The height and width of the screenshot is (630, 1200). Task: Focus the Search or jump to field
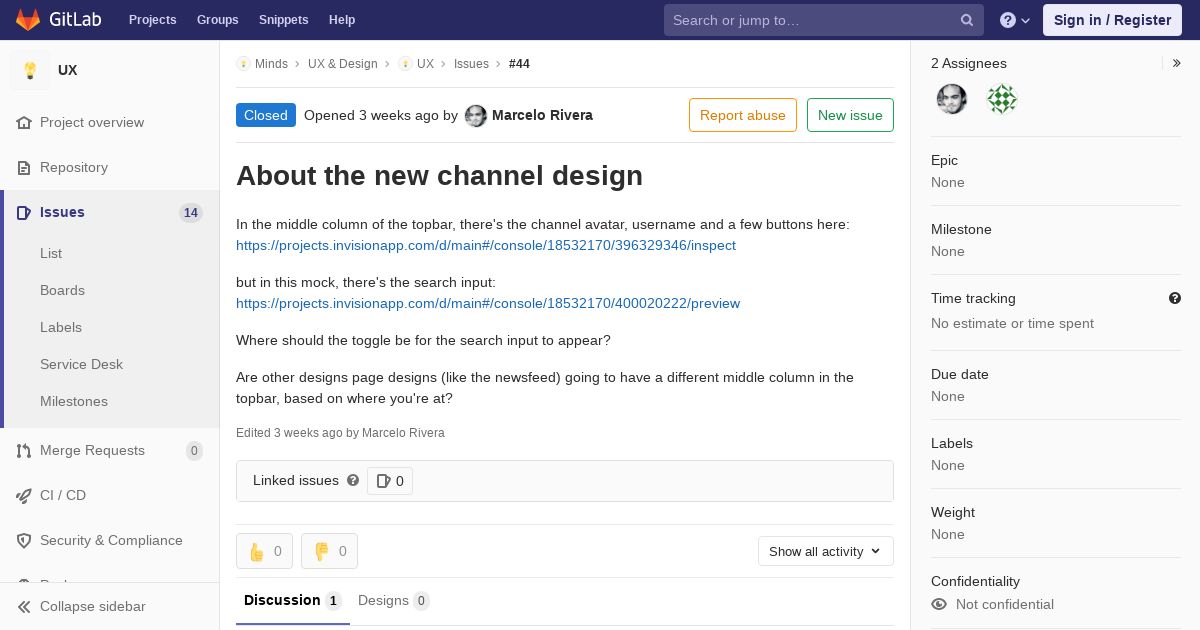click(824, 20)
